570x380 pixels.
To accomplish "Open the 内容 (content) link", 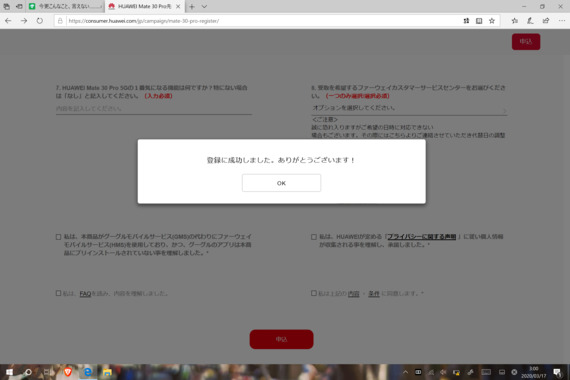I will (353, 293).
